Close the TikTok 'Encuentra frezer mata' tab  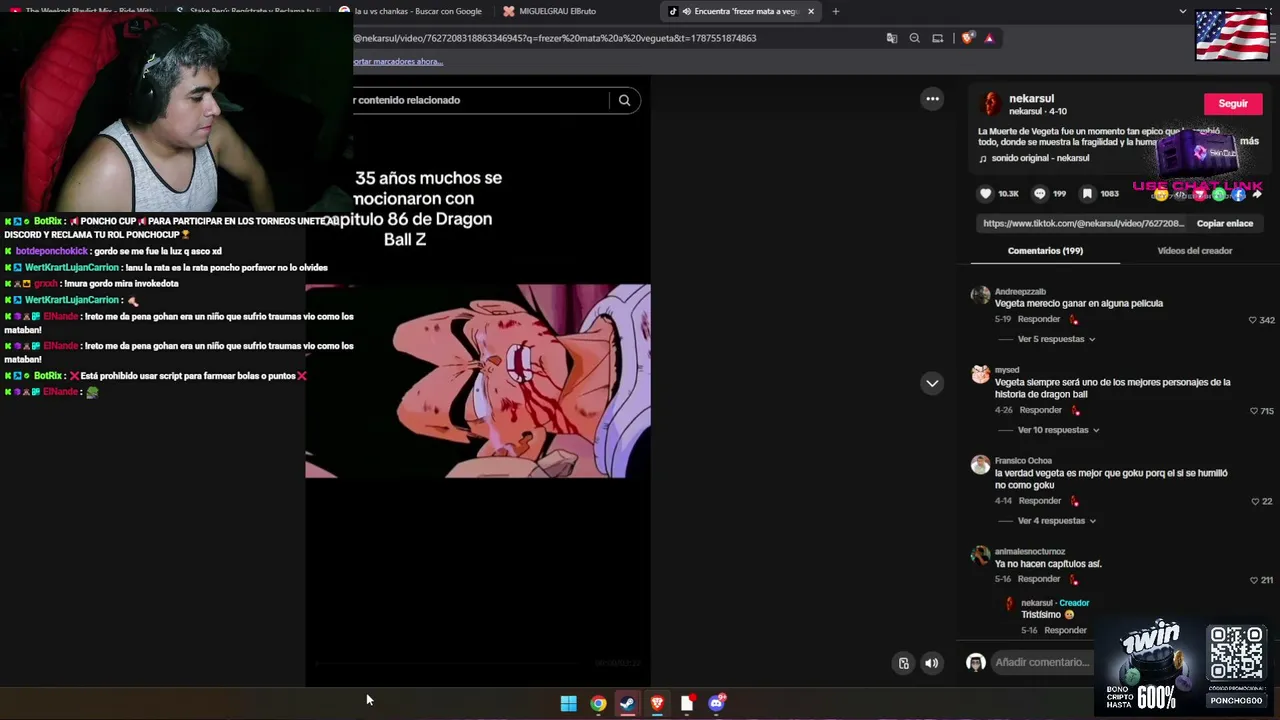[811, 11]
